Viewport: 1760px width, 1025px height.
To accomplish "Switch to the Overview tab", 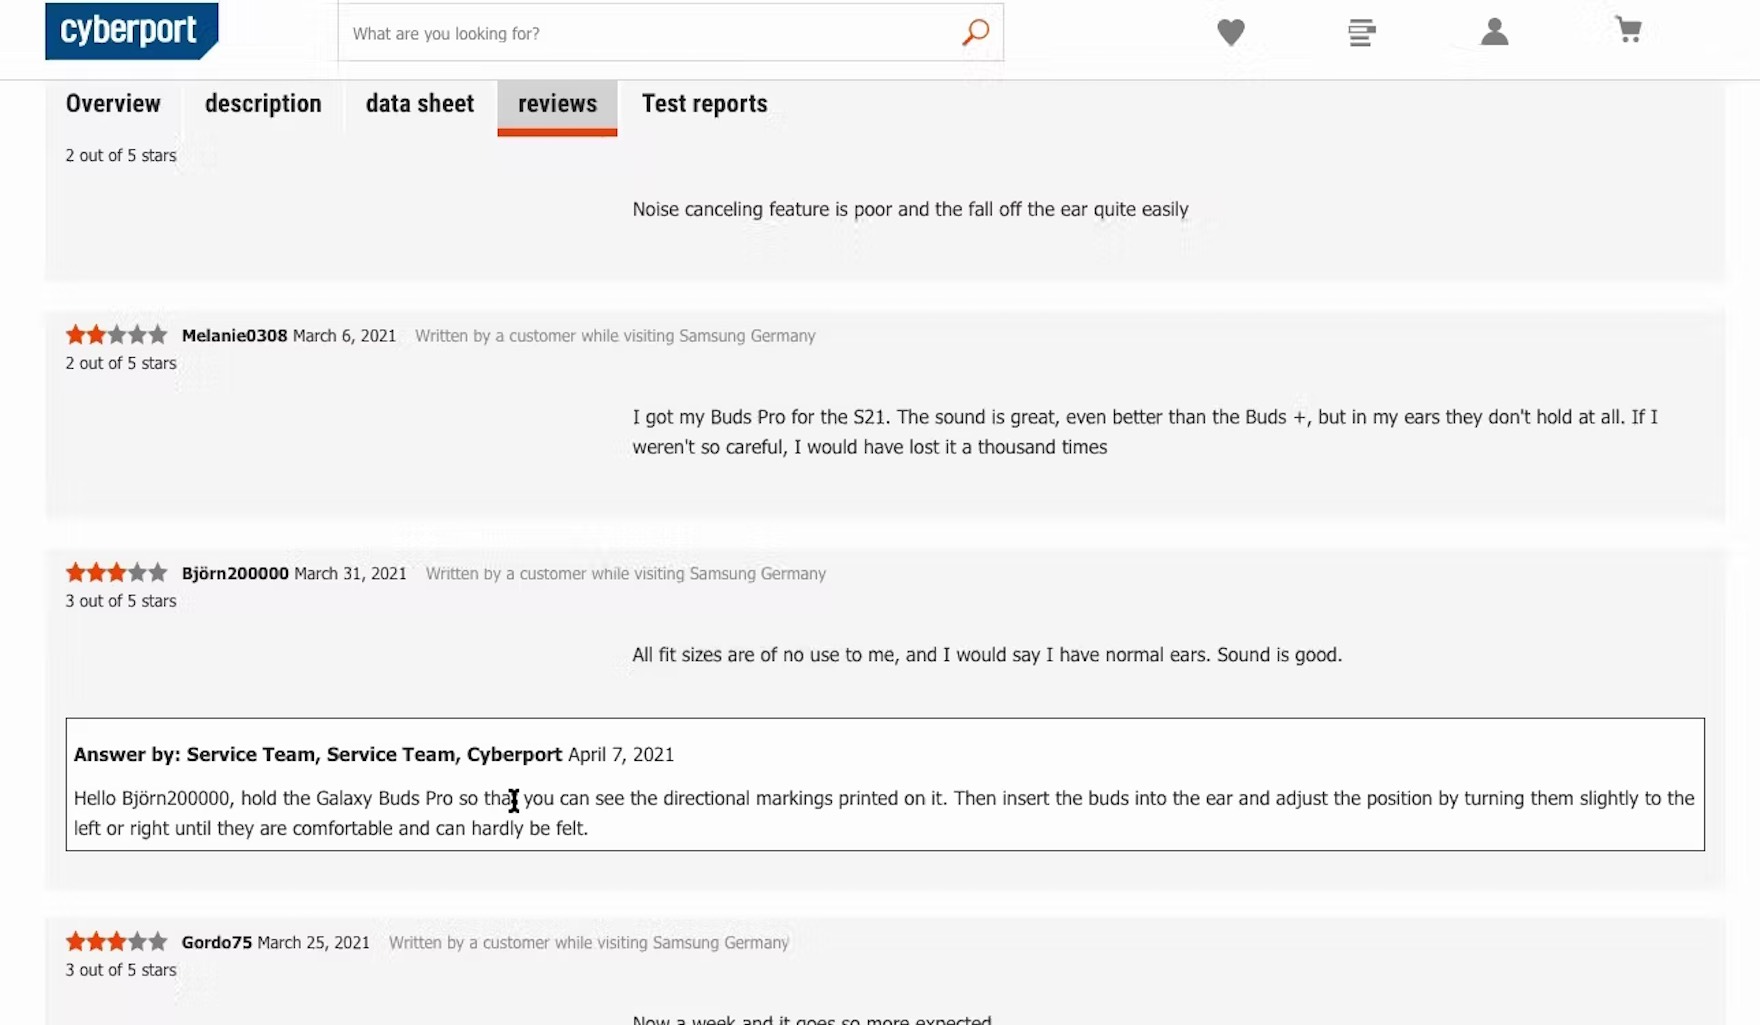I will point(113,104).
